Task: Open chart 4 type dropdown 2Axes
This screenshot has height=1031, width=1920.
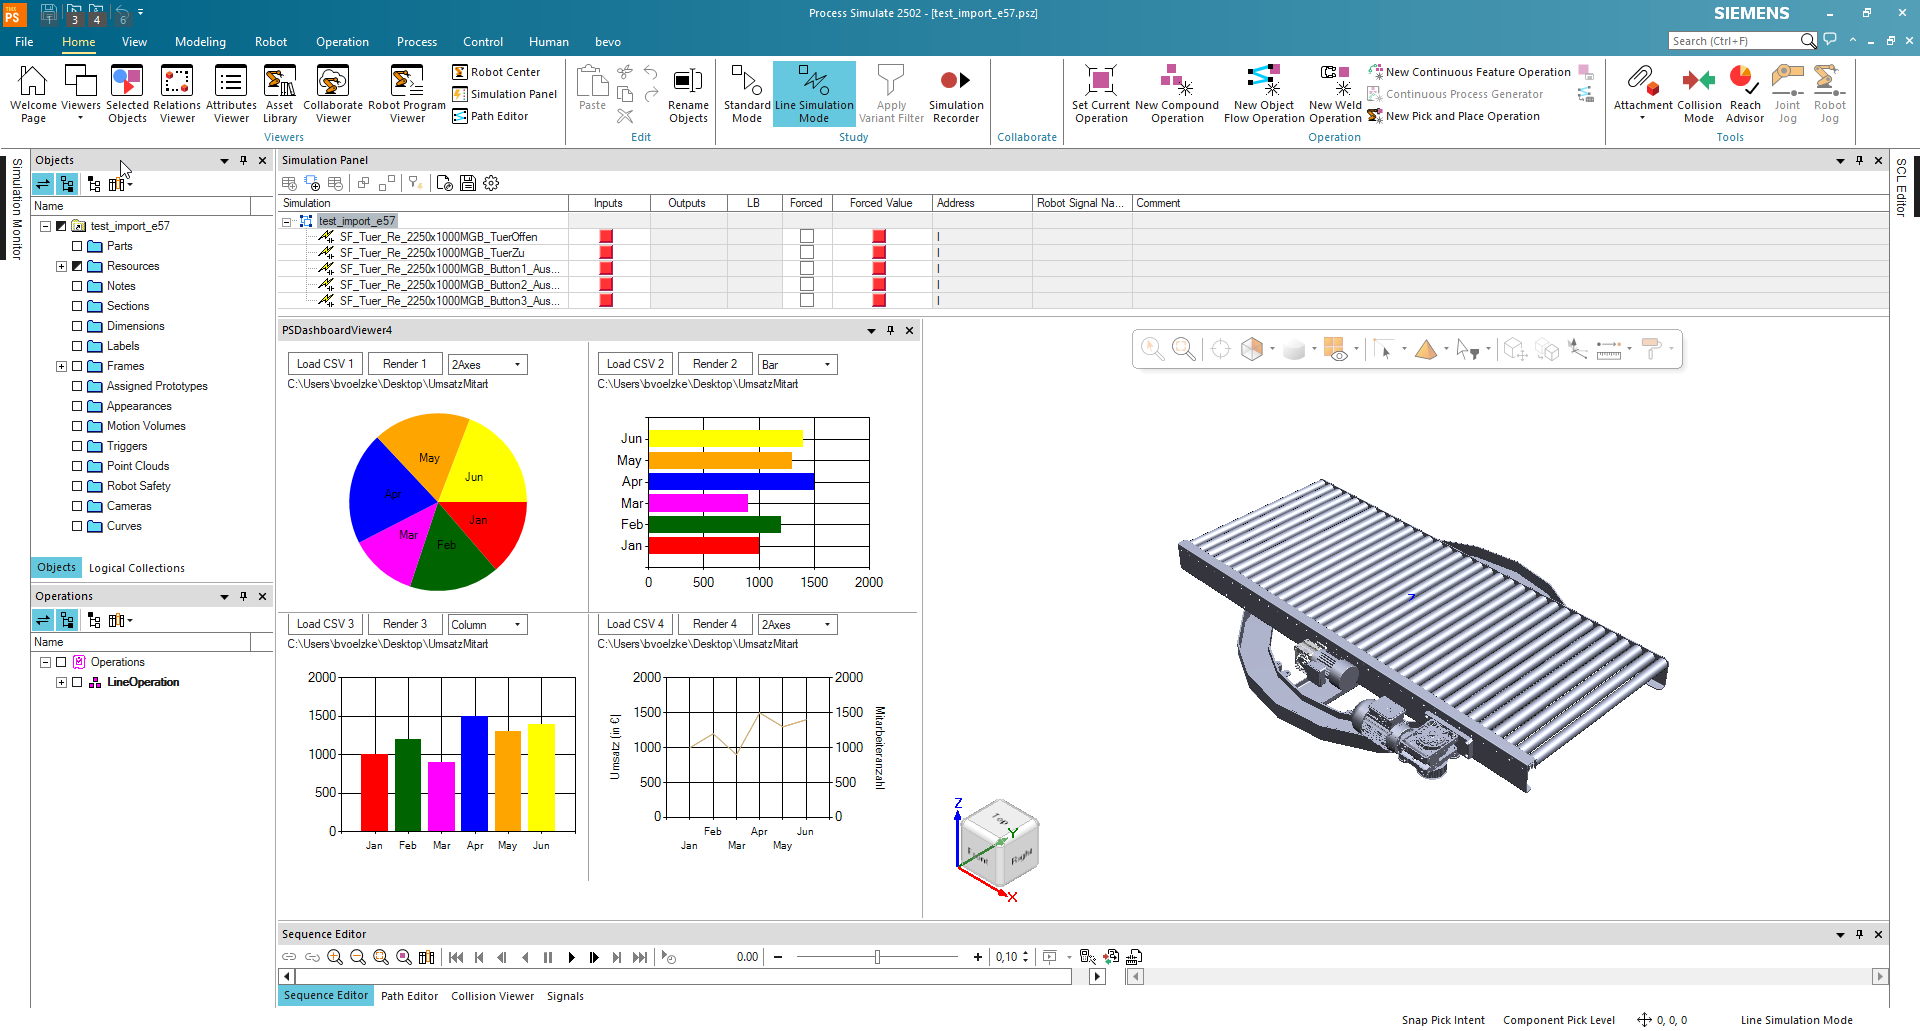Action: (797, 625)
